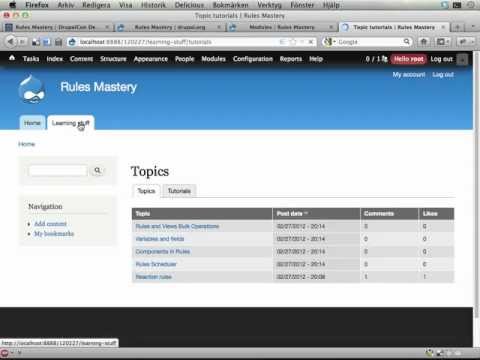Open Rules Scheduler topic

[156, 264]
